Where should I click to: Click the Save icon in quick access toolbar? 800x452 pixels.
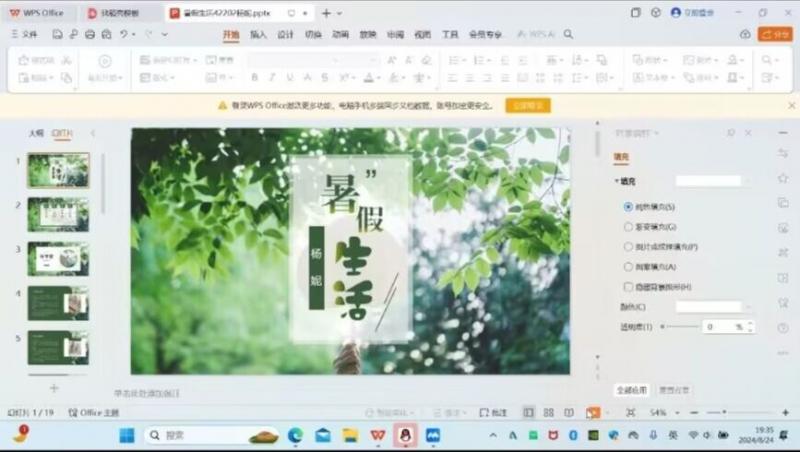click(57, 34)
